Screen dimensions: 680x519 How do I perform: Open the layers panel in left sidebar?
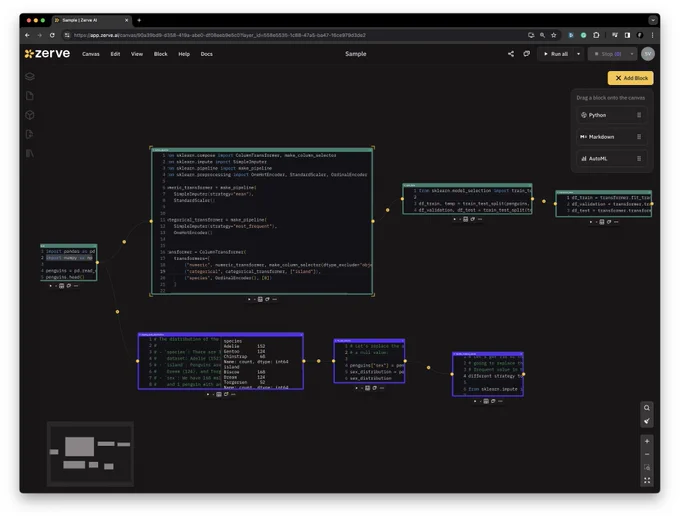[30, 77]
